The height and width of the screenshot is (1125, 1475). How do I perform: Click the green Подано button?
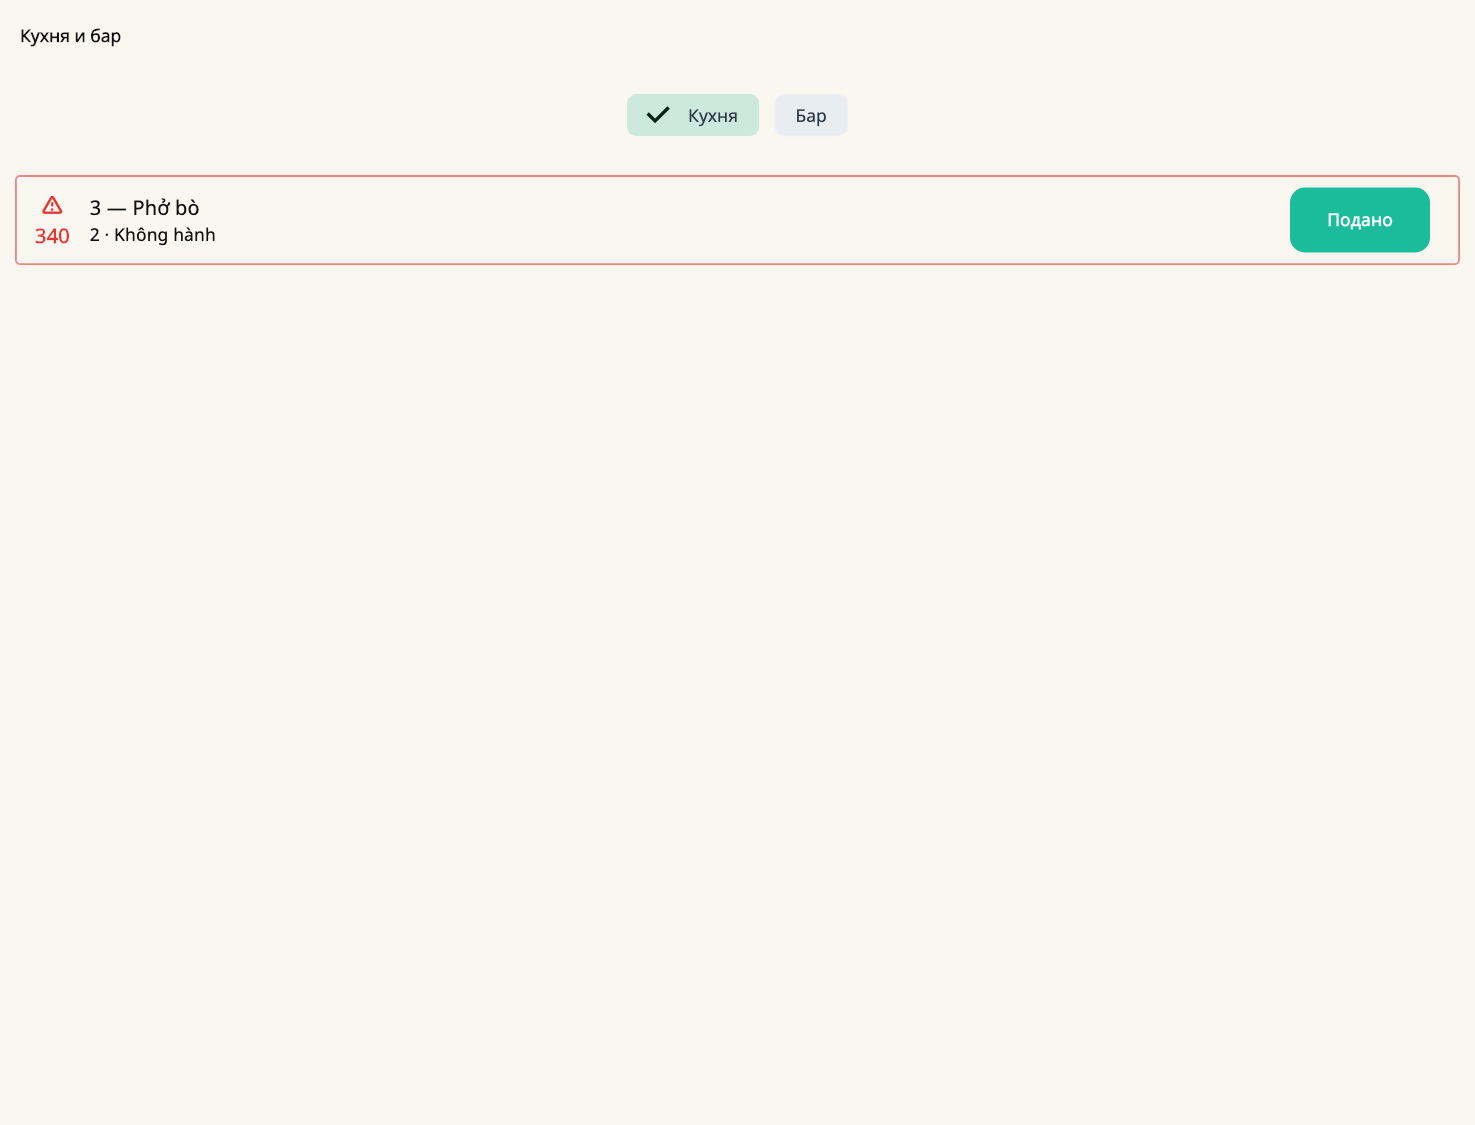coord(1359,220)
